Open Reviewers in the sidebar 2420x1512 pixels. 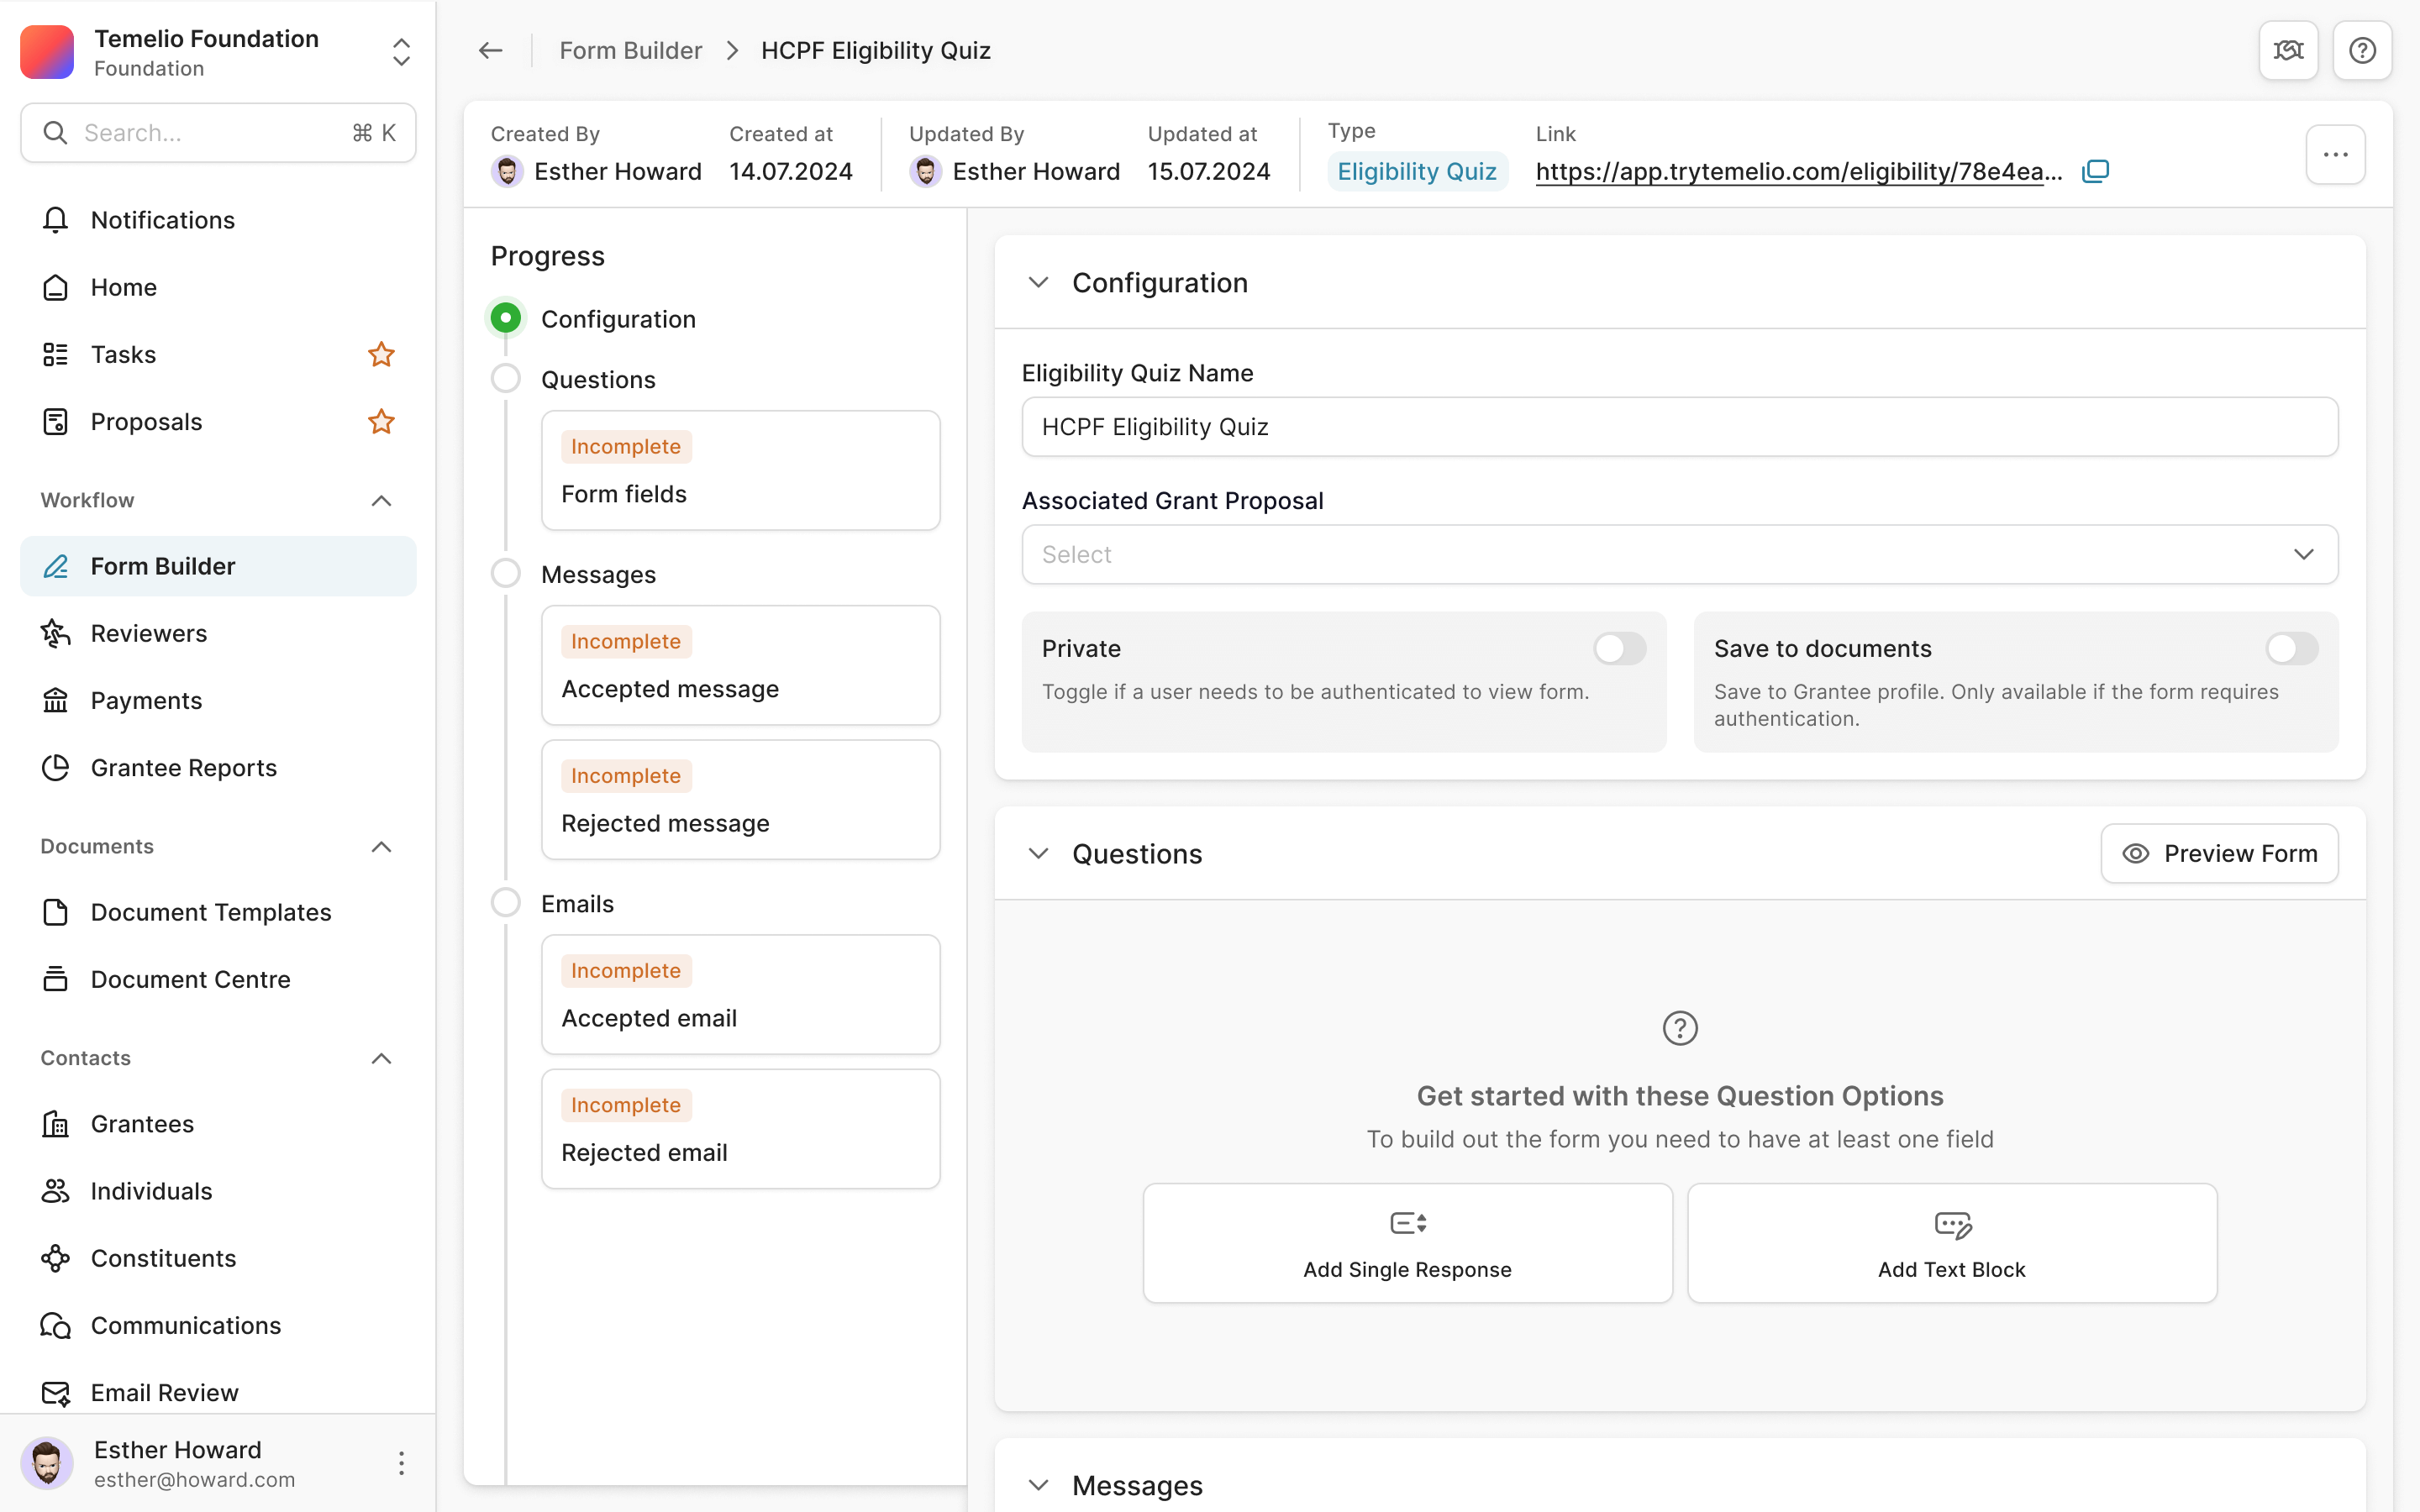coord(149,633)
